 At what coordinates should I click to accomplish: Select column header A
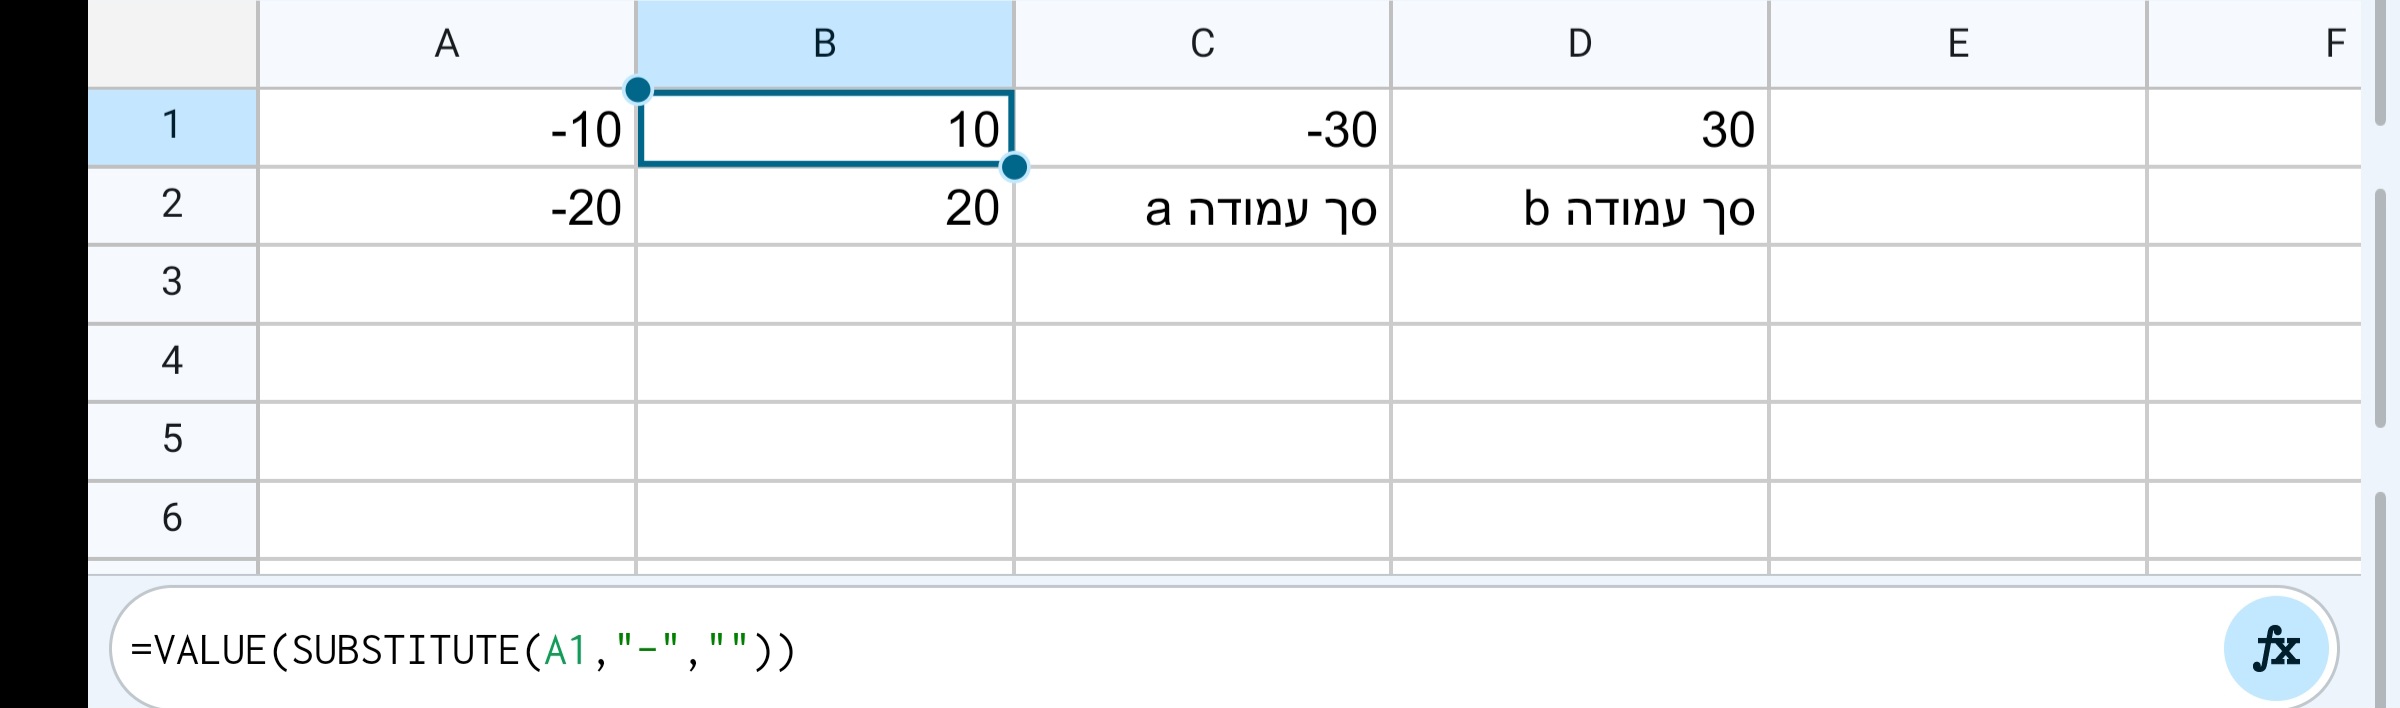tap(447, 42)
